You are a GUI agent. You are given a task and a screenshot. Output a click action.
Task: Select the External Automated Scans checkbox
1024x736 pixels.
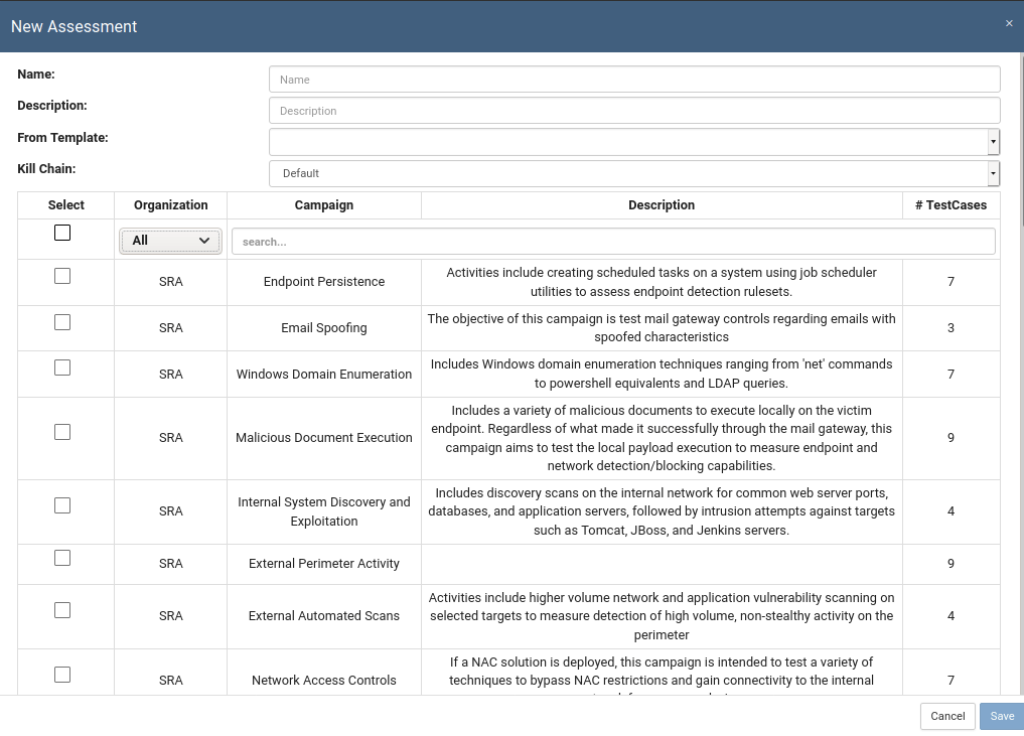tap(62, 610)
